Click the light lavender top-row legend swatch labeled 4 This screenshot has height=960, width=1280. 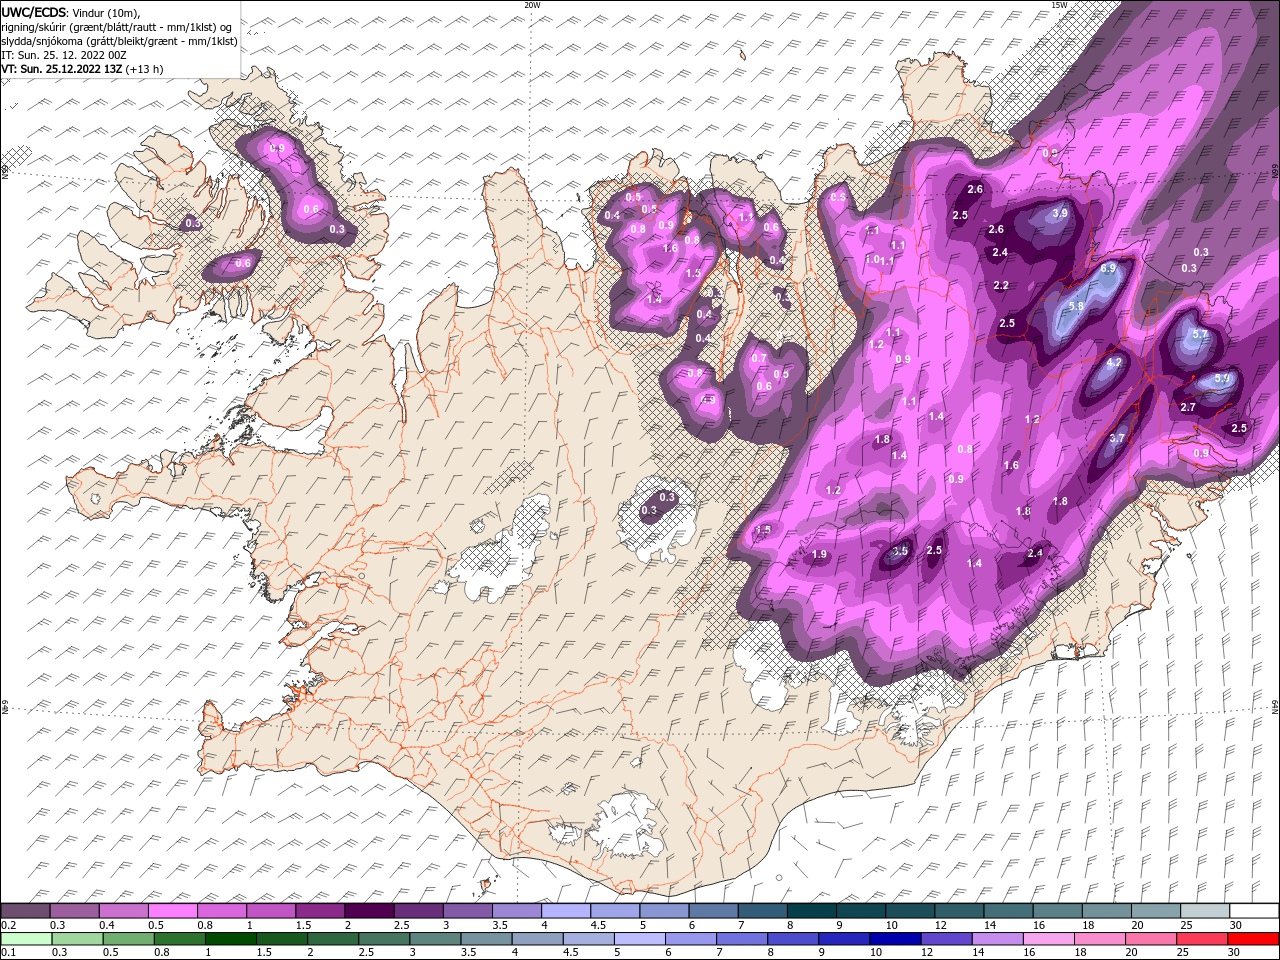(566, 911)
